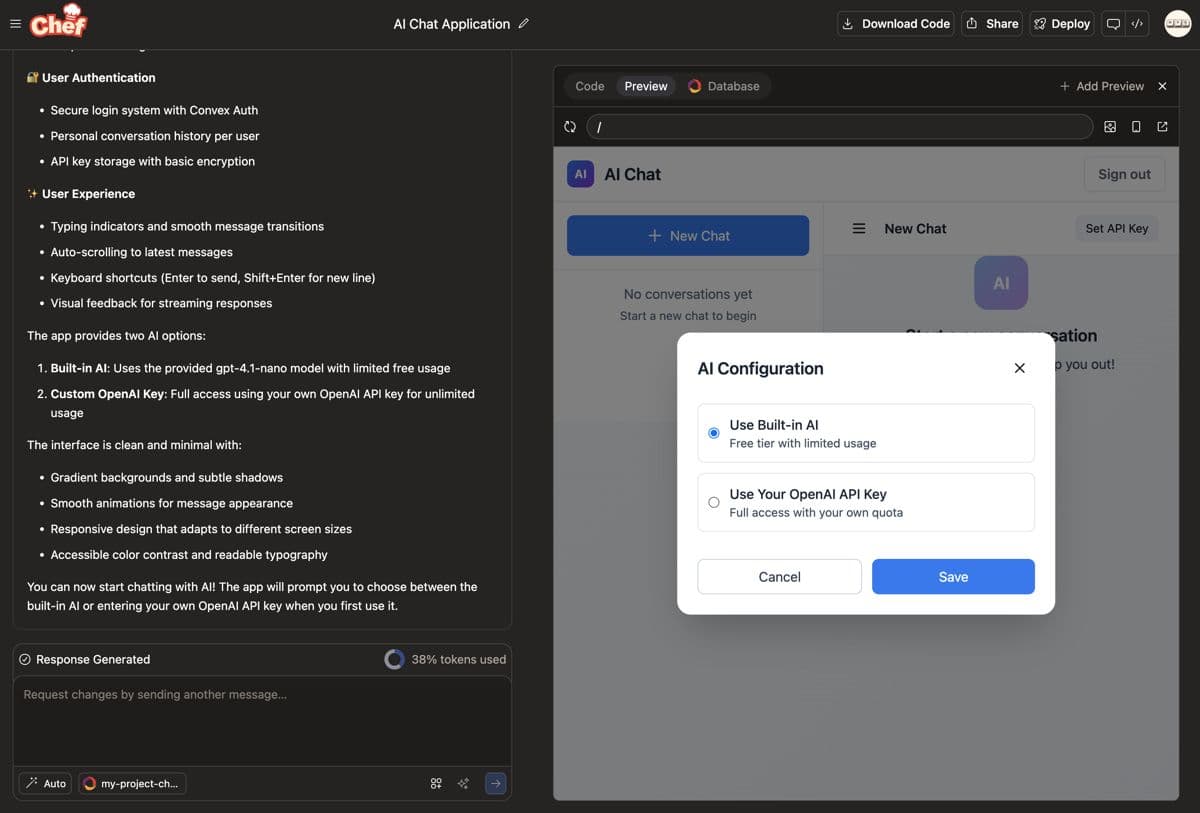Switch to the Database tab
The image size is (1200, 813).
(x=724, y=86)
